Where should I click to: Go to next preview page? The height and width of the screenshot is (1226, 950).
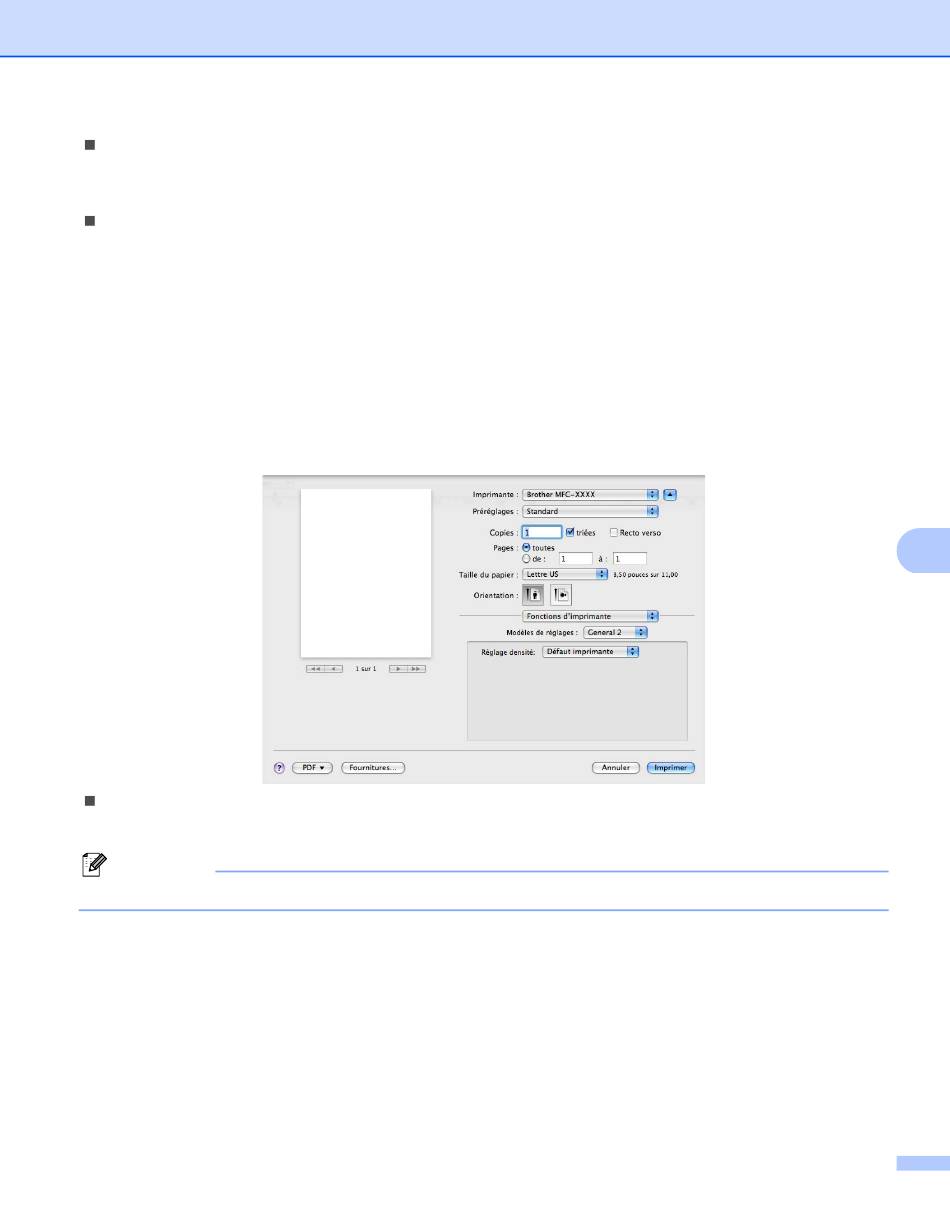click(x=398, y=668)
